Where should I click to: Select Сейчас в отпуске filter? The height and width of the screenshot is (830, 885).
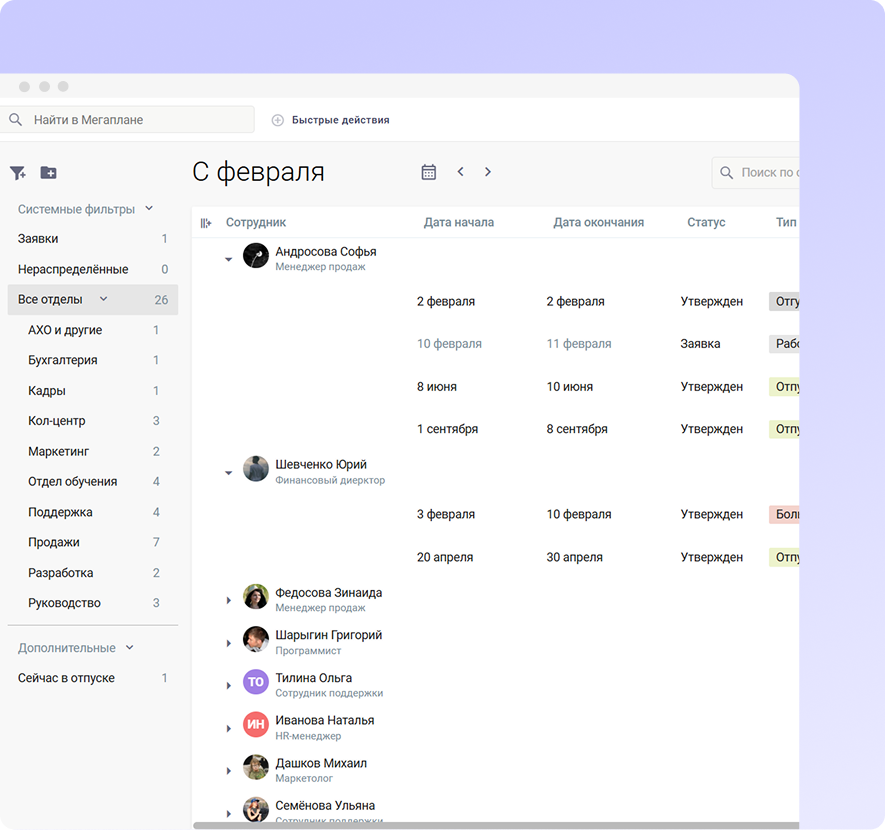93,678
